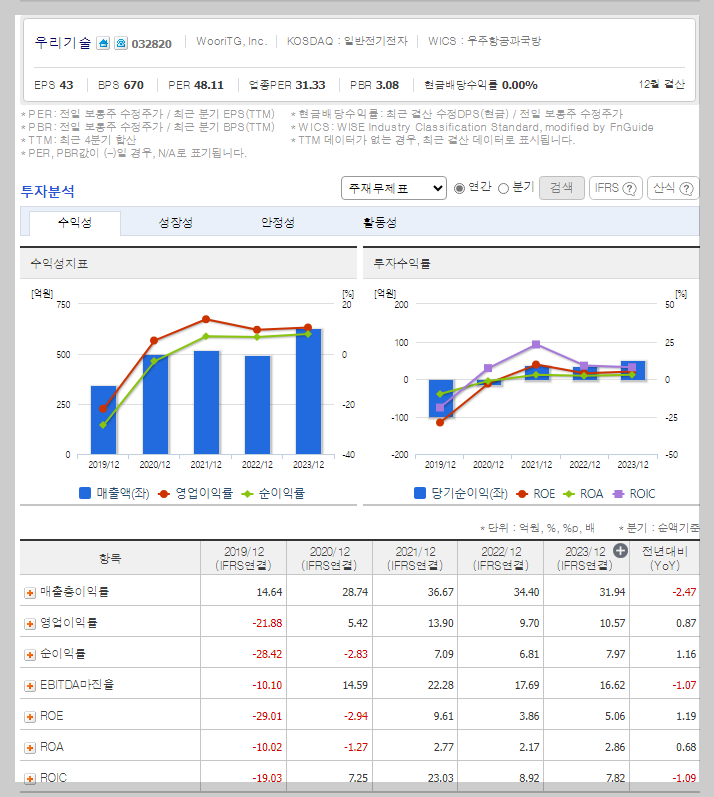Click the 순이익률 2019/12 value -28.42

[267, 654]
